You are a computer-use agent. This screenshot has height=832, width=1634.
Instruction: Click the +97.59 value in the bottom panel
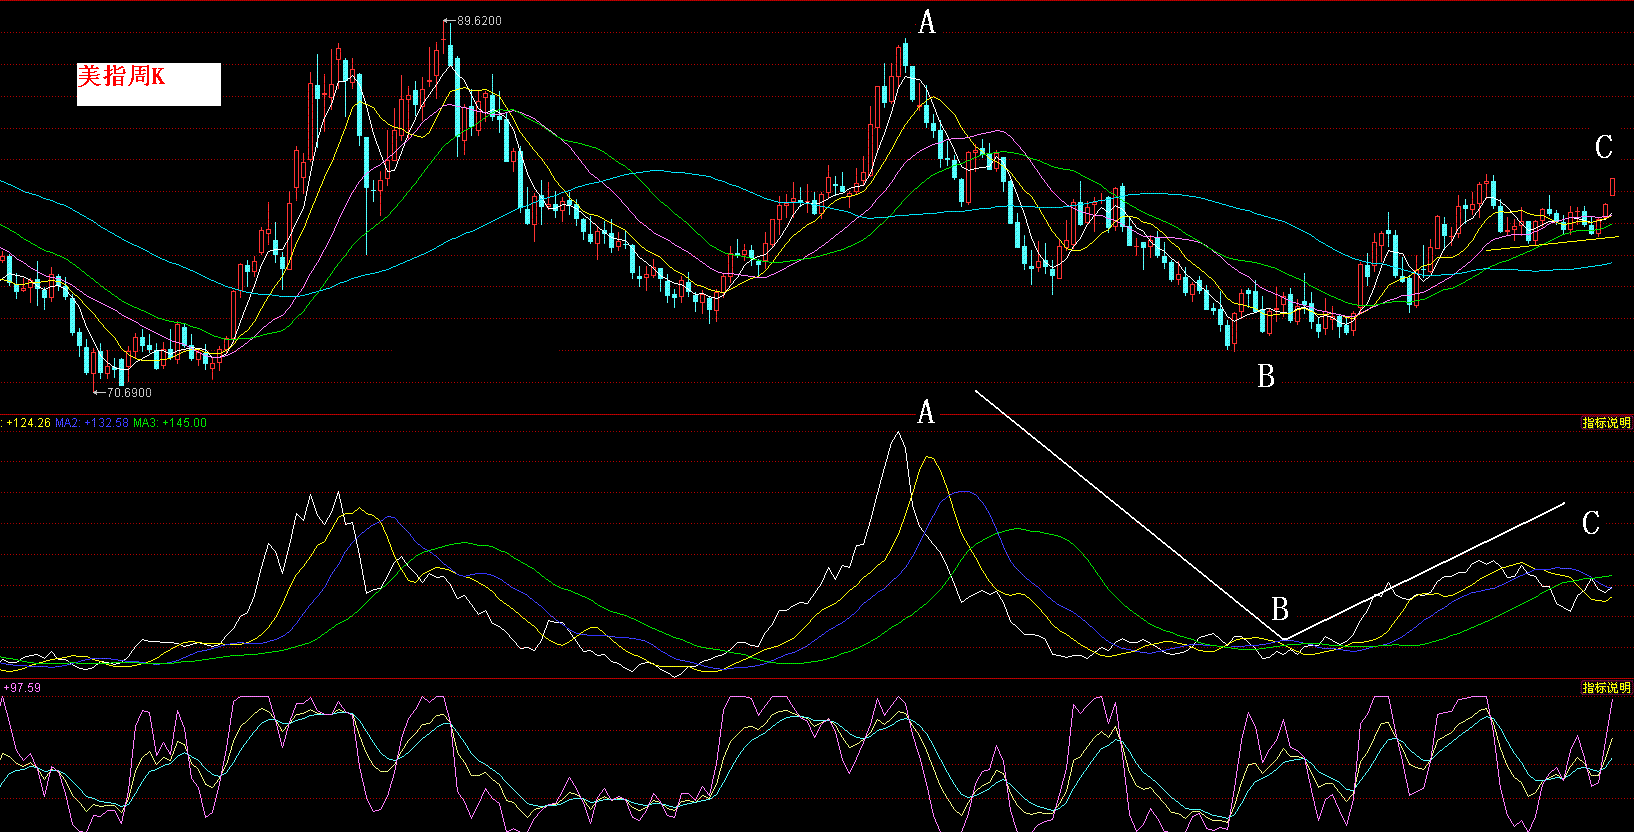pos(22,688)
